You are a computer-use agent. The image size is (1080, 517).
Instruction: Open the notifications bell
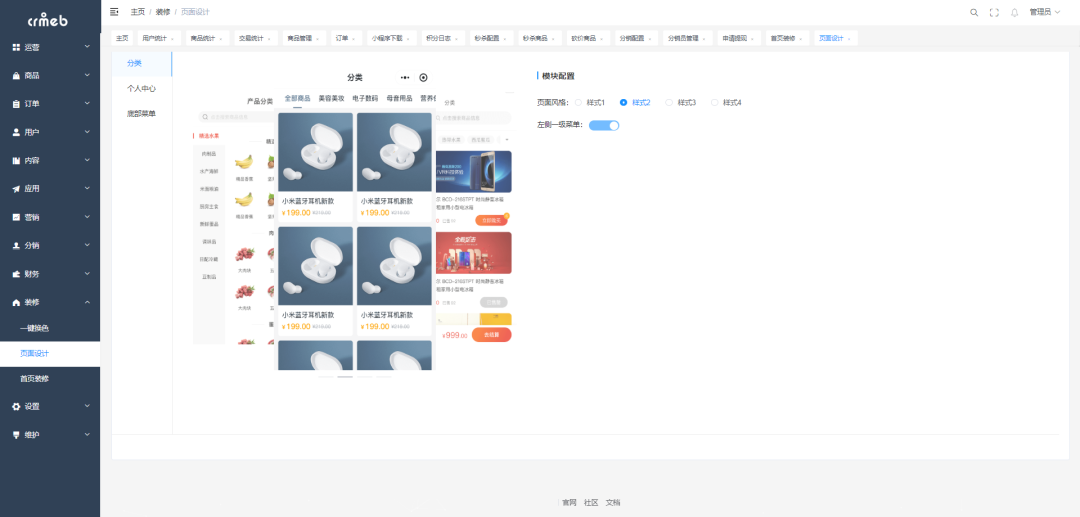point(1014,12)
